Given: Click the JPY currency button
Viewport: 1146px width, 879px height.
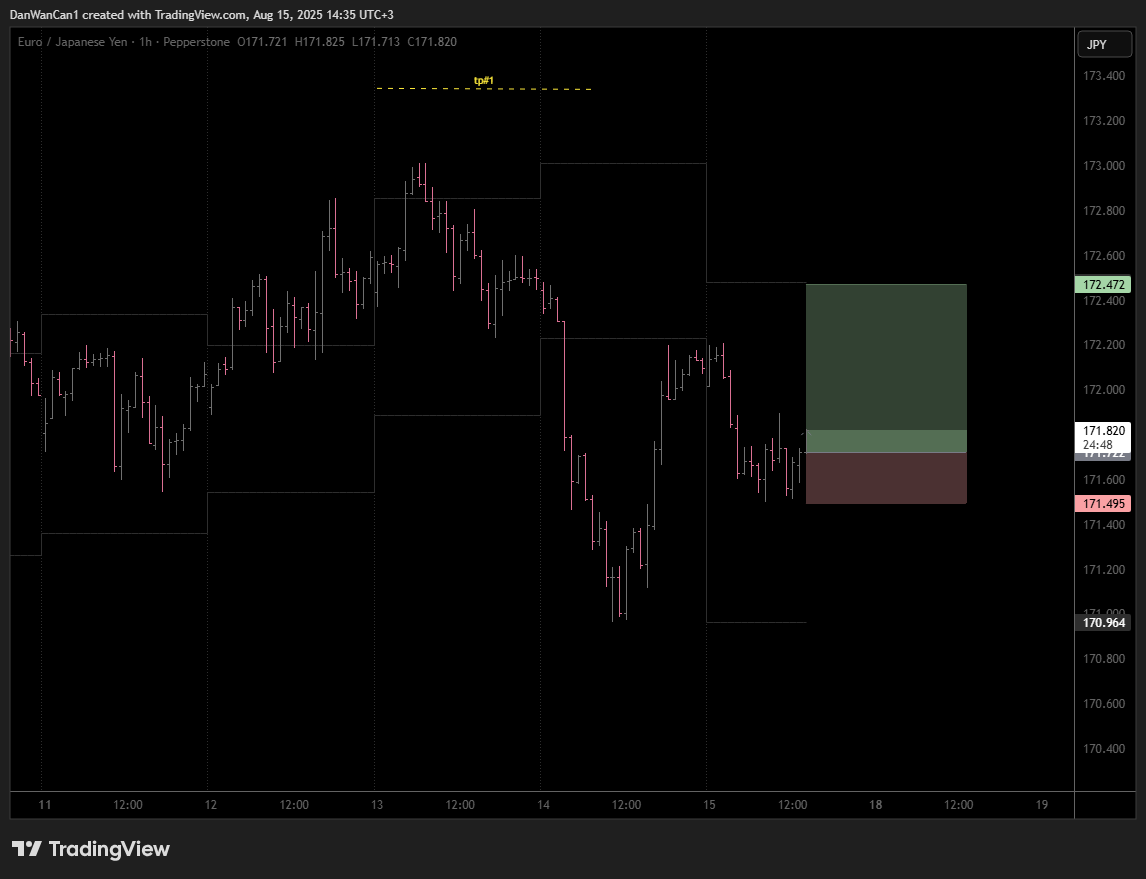Looking at the screenshot, I should (x=1104, y=45).
